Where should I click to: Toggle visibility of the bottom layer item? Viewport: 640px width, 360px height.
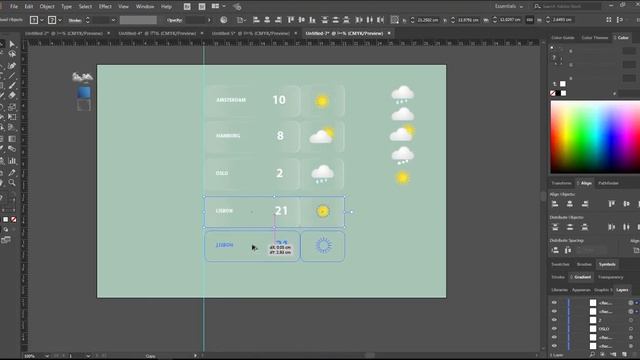coord(554,346)
